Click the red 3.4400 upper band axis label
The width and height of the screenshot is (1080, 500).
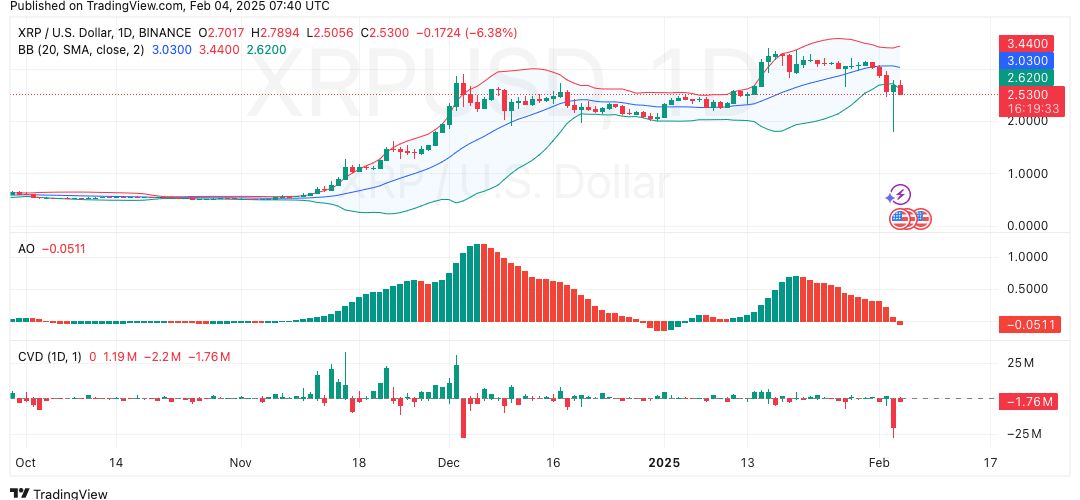[1028, 44]
